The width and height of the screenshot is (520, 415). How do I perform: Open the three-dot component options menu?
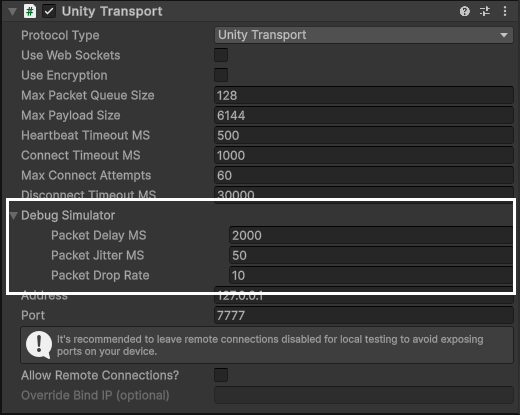click(x=505, y=11)
